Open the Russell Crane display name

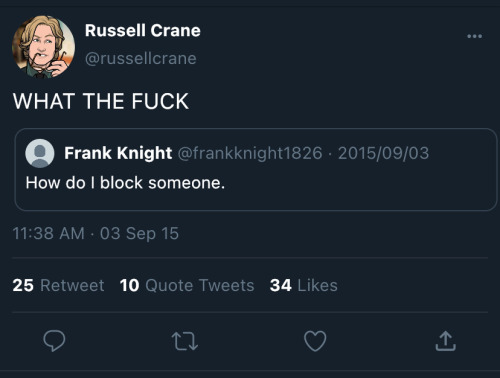pos(143,31)
